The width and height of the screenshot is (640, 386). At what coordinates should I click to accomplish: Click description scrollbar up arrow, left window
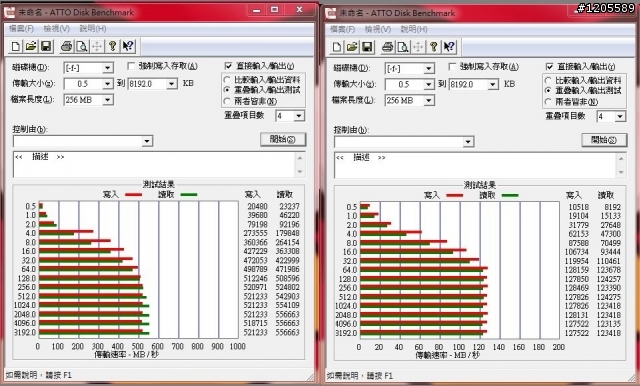(x=300, y=158)
